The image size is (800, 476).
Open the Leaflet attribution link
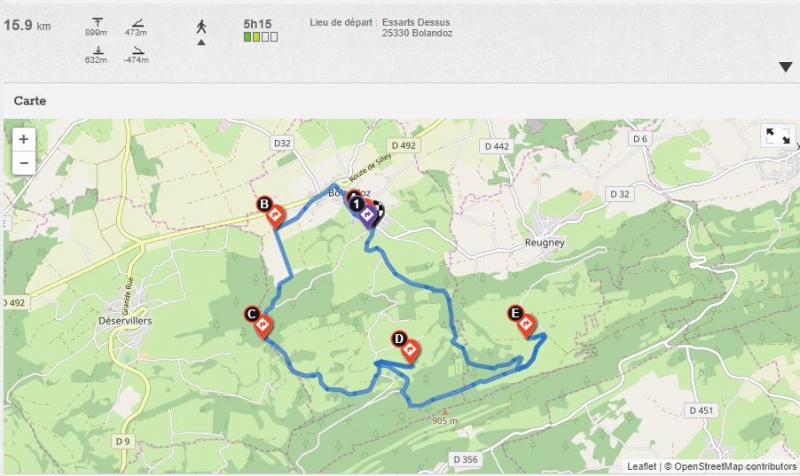[x=641, y=466]
